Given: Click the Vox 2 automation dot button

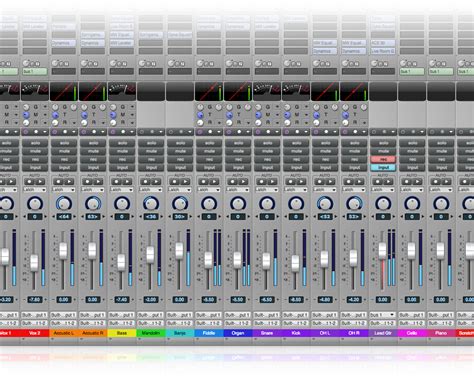Looking at the screenshot, I should pyautogui.click(x=30, y=182).
